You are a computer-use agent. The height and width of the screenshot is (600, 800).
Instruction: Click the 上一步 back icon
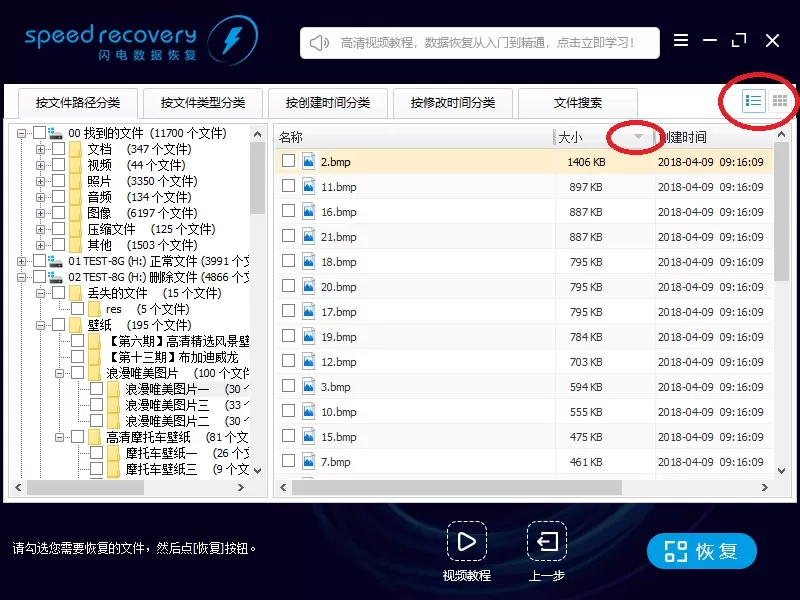click(x=547, y=541)
